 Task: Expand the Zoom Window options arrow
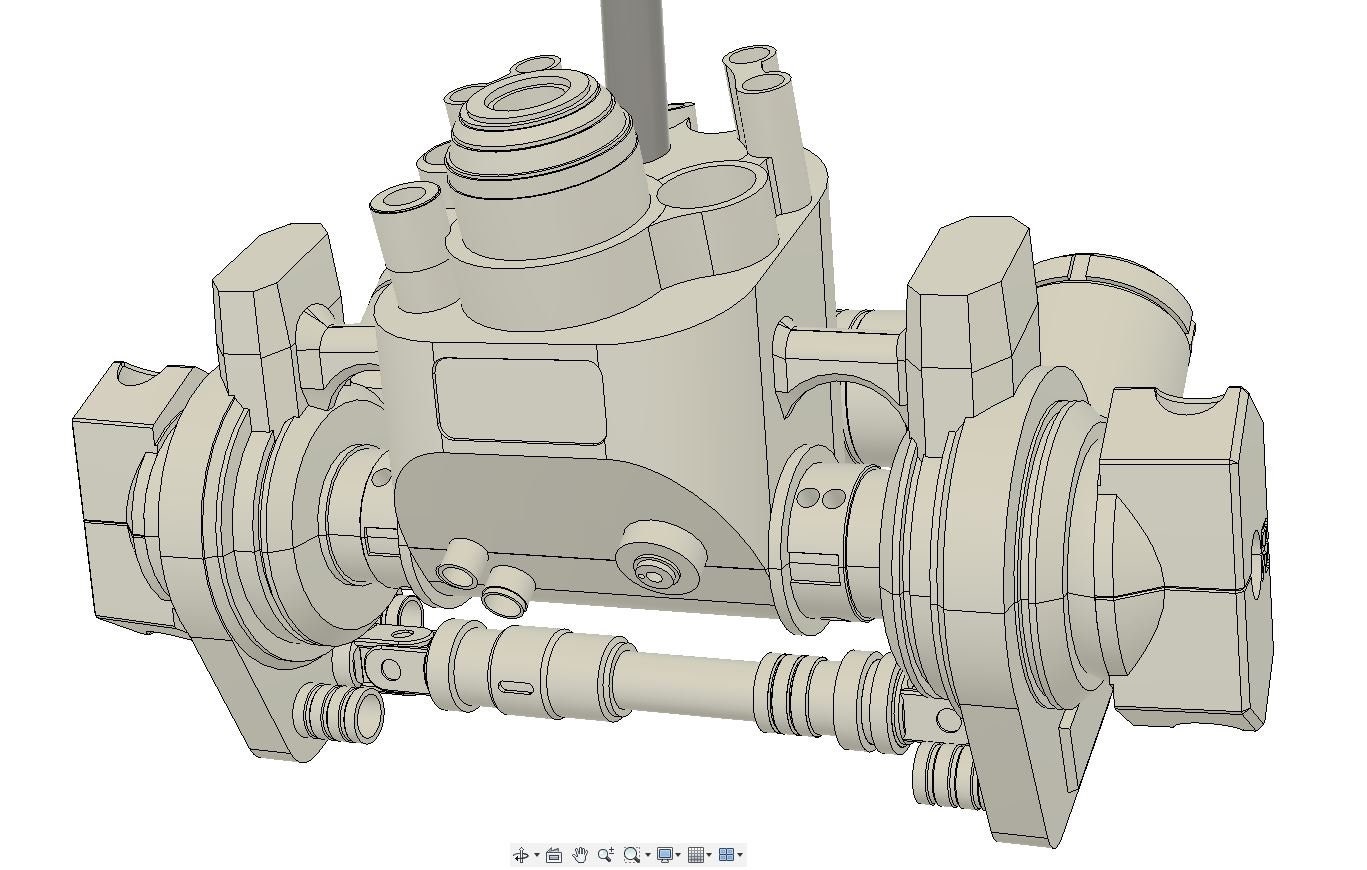647,855
